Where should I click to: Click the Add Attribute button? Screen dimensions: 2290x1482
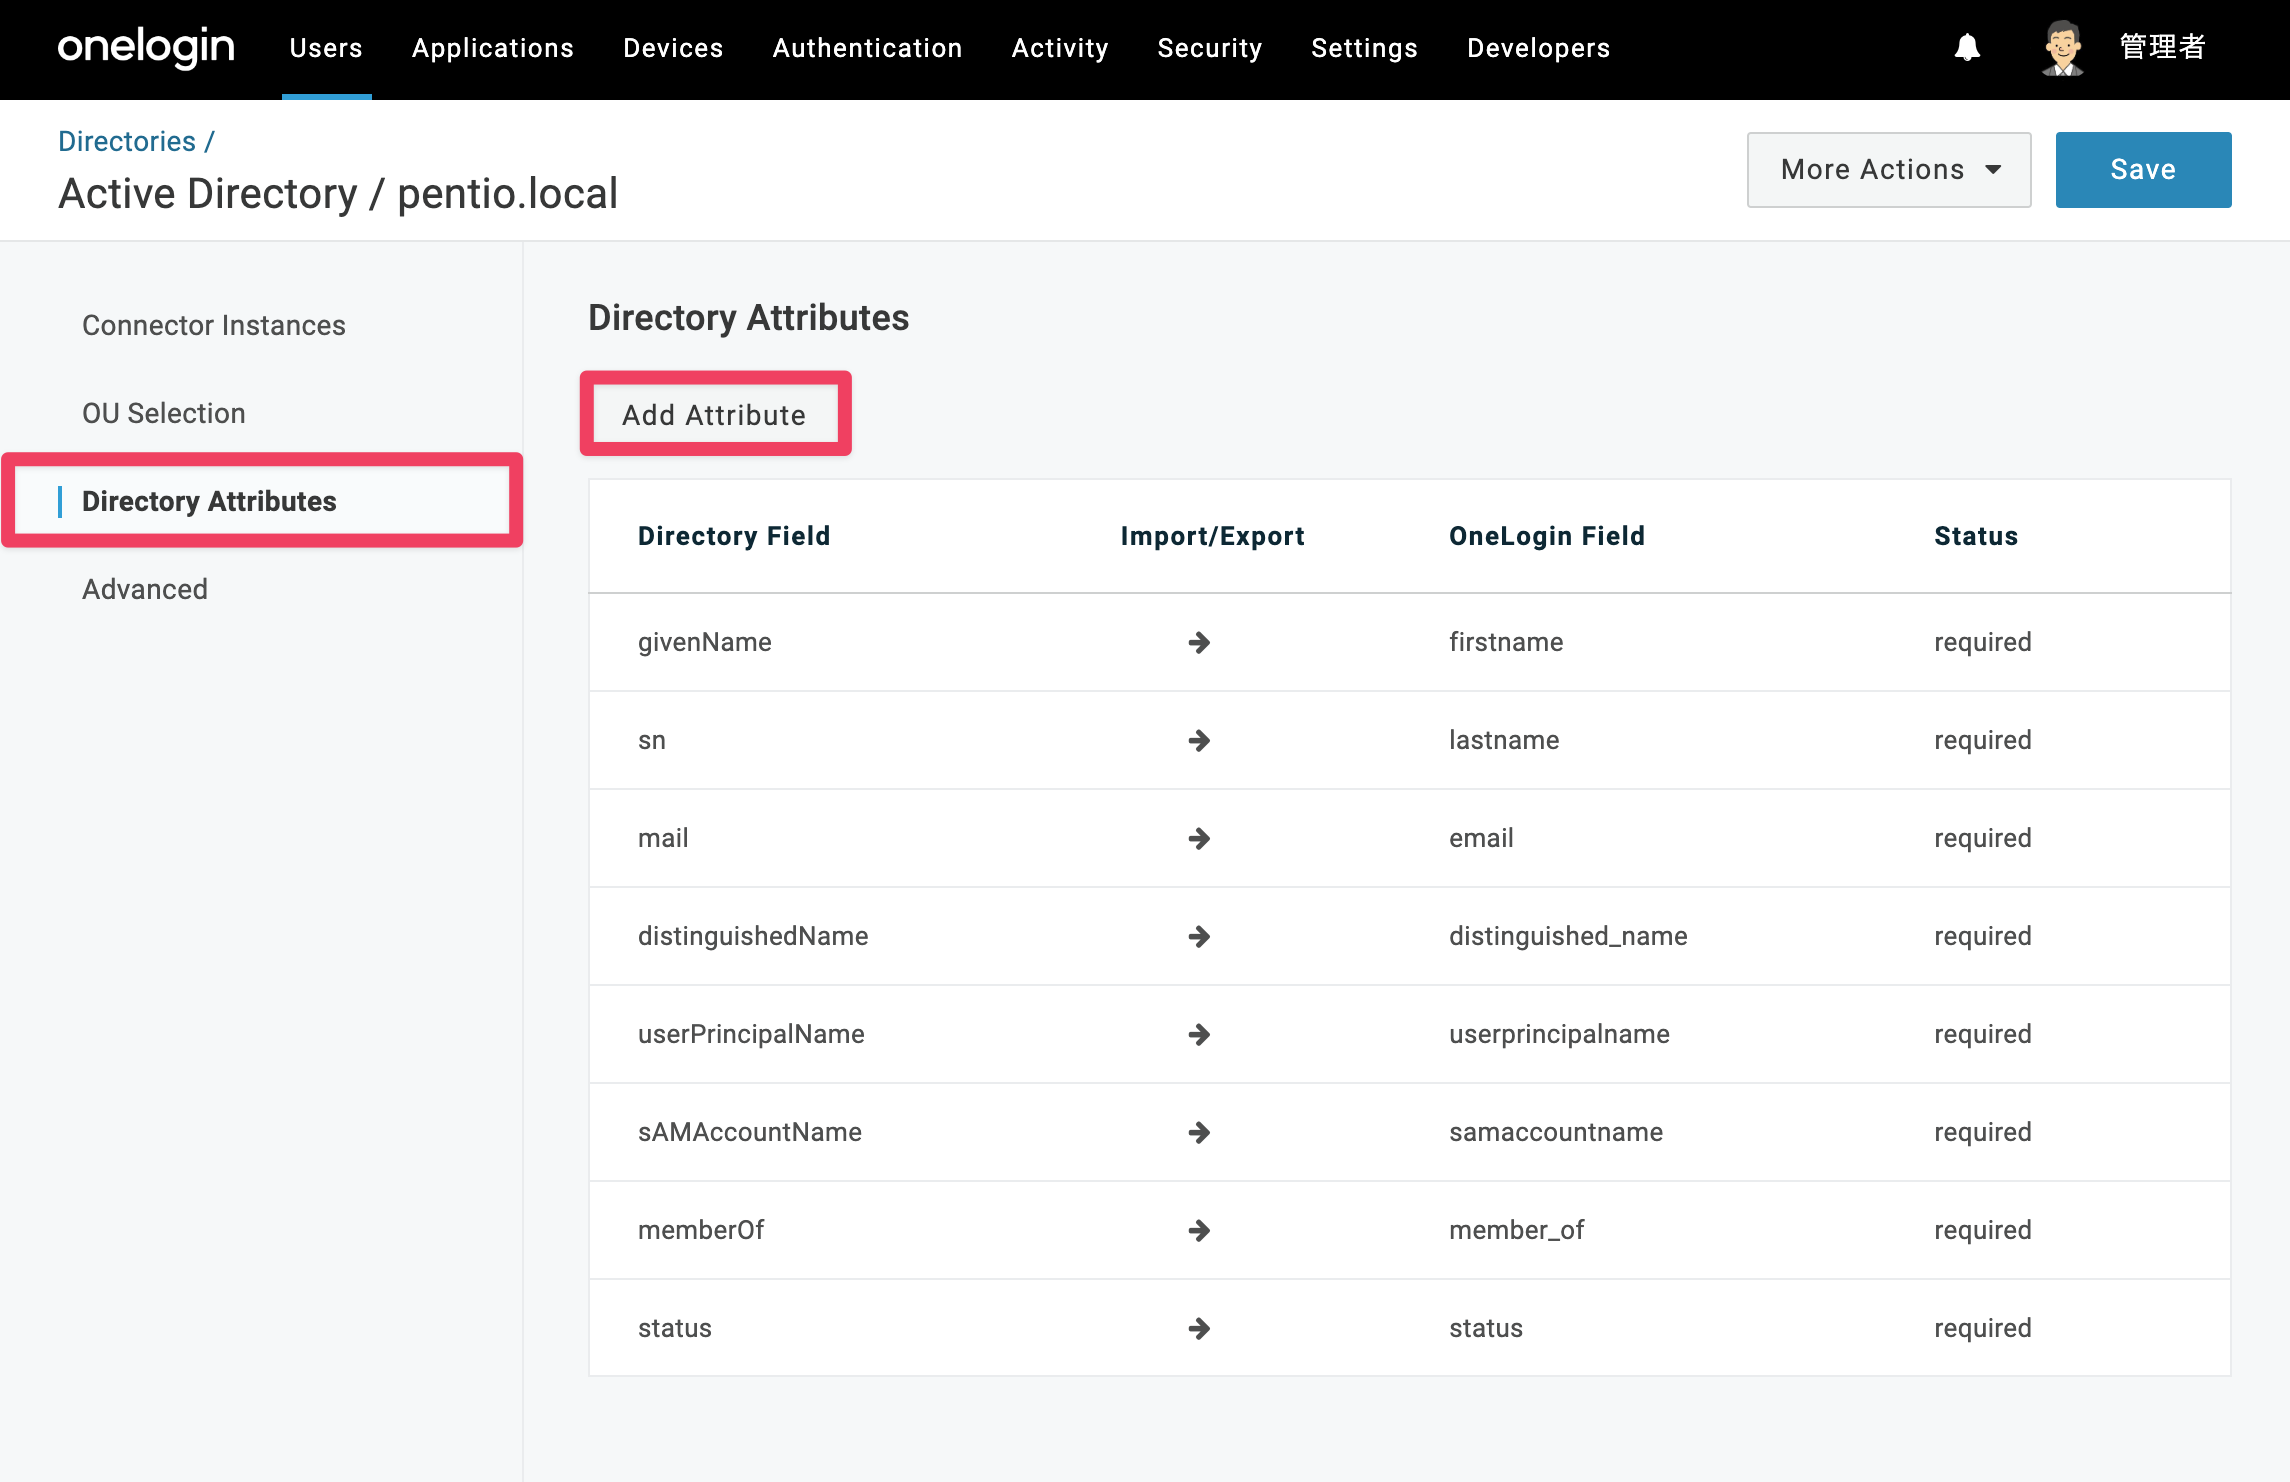(715, 415)
